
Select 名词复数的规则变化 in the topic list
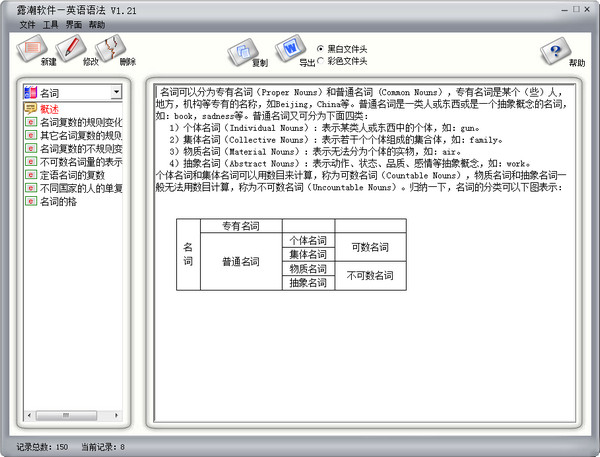coord(80,122)
